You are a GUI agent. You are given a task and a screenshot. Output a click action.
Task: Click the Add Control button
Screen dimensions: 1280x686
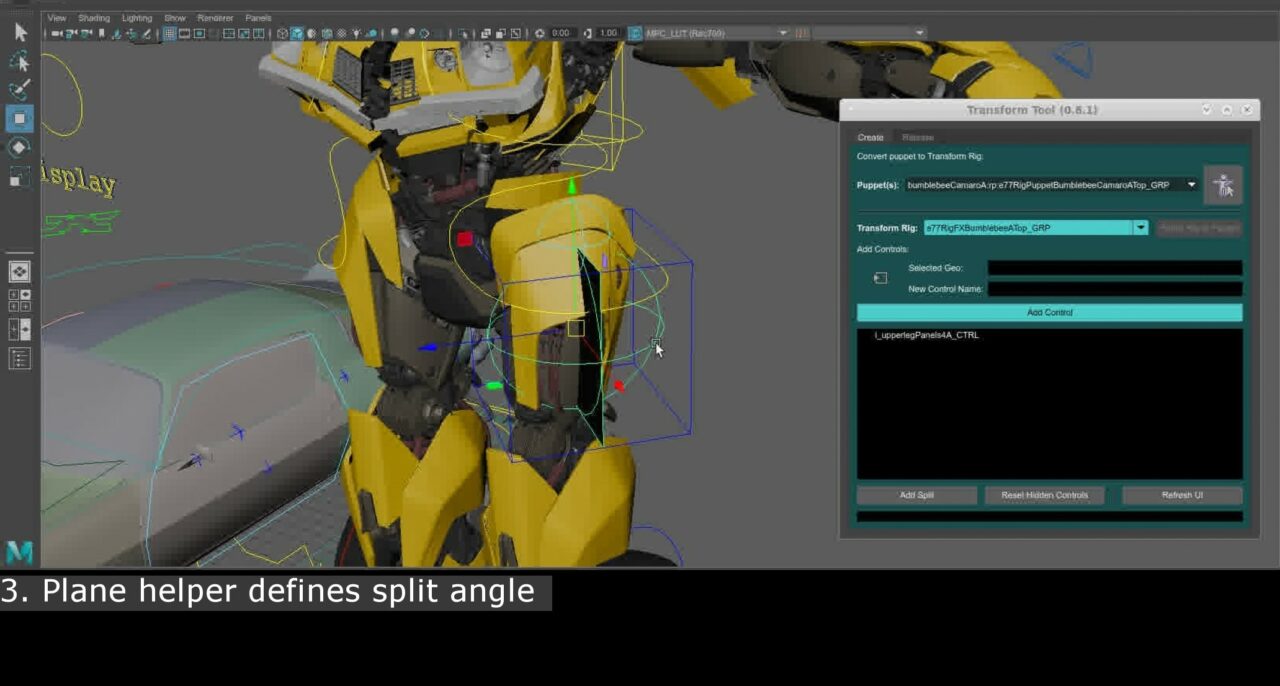pyautogui.click(x=1050, y=313)
